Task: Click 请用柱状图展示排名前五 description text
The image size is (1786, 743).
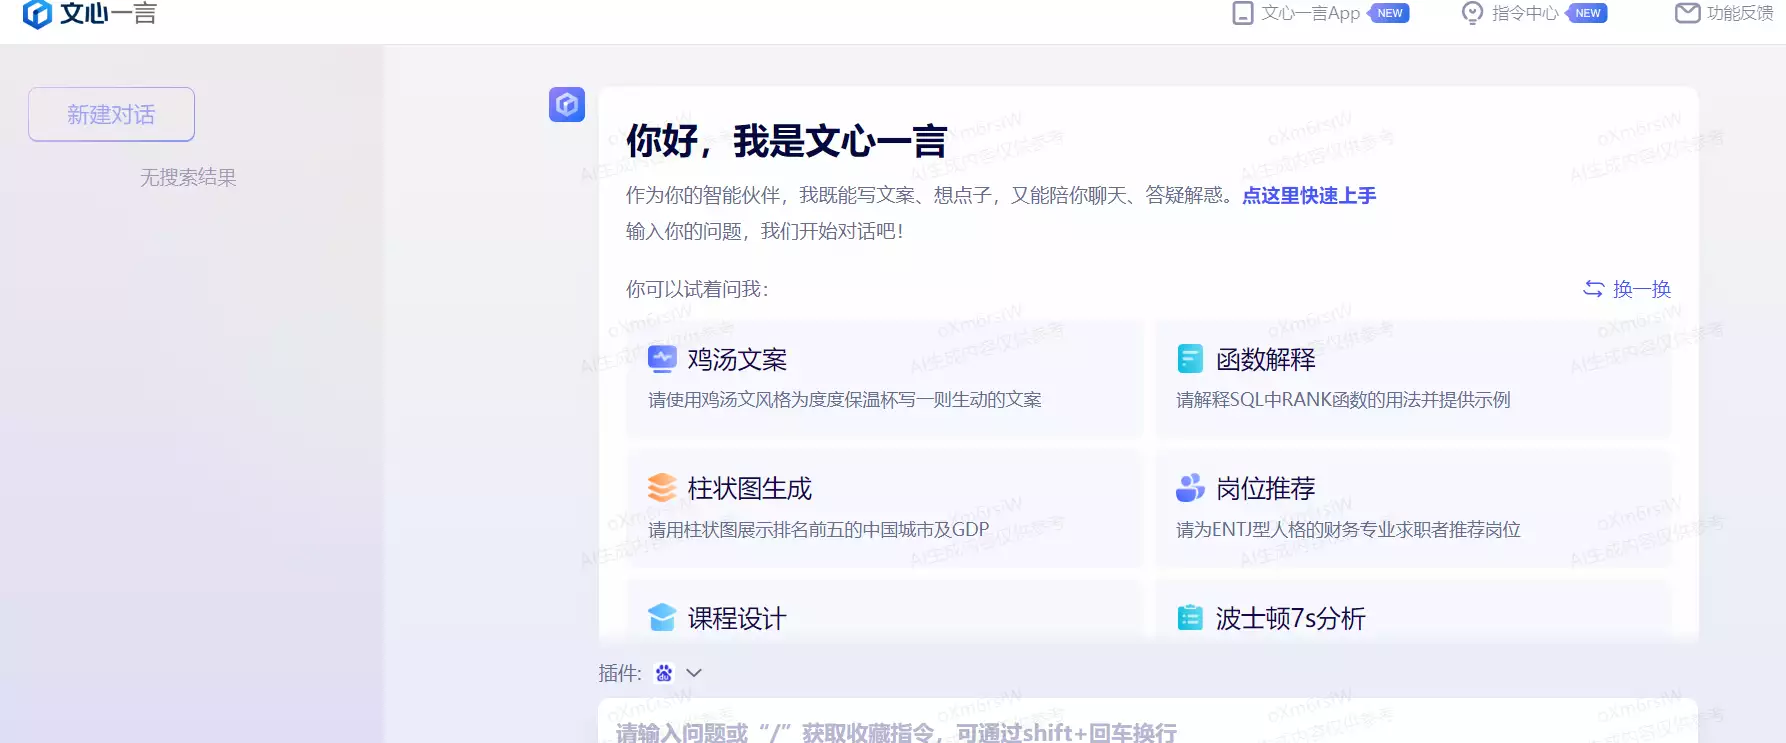Action: click(x=818, y=529)
